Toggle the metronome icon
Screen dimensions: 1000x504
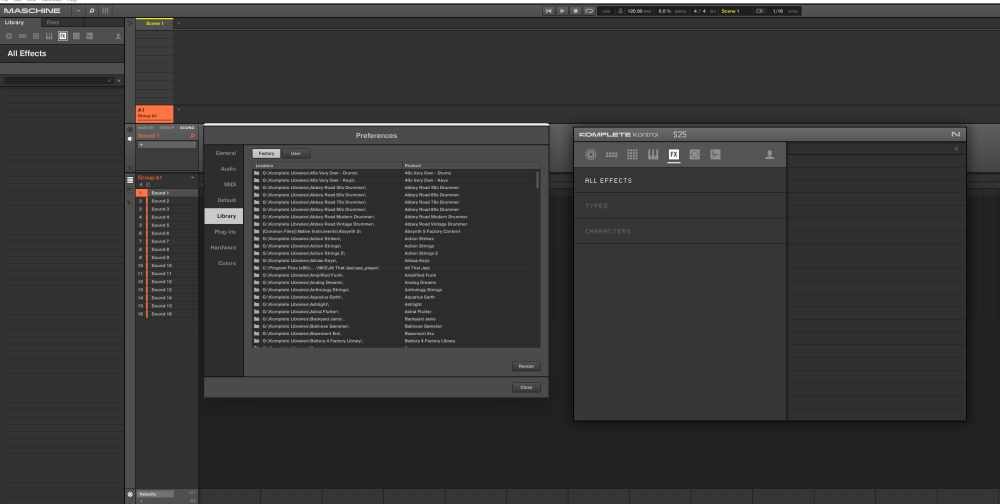point(621,11)
